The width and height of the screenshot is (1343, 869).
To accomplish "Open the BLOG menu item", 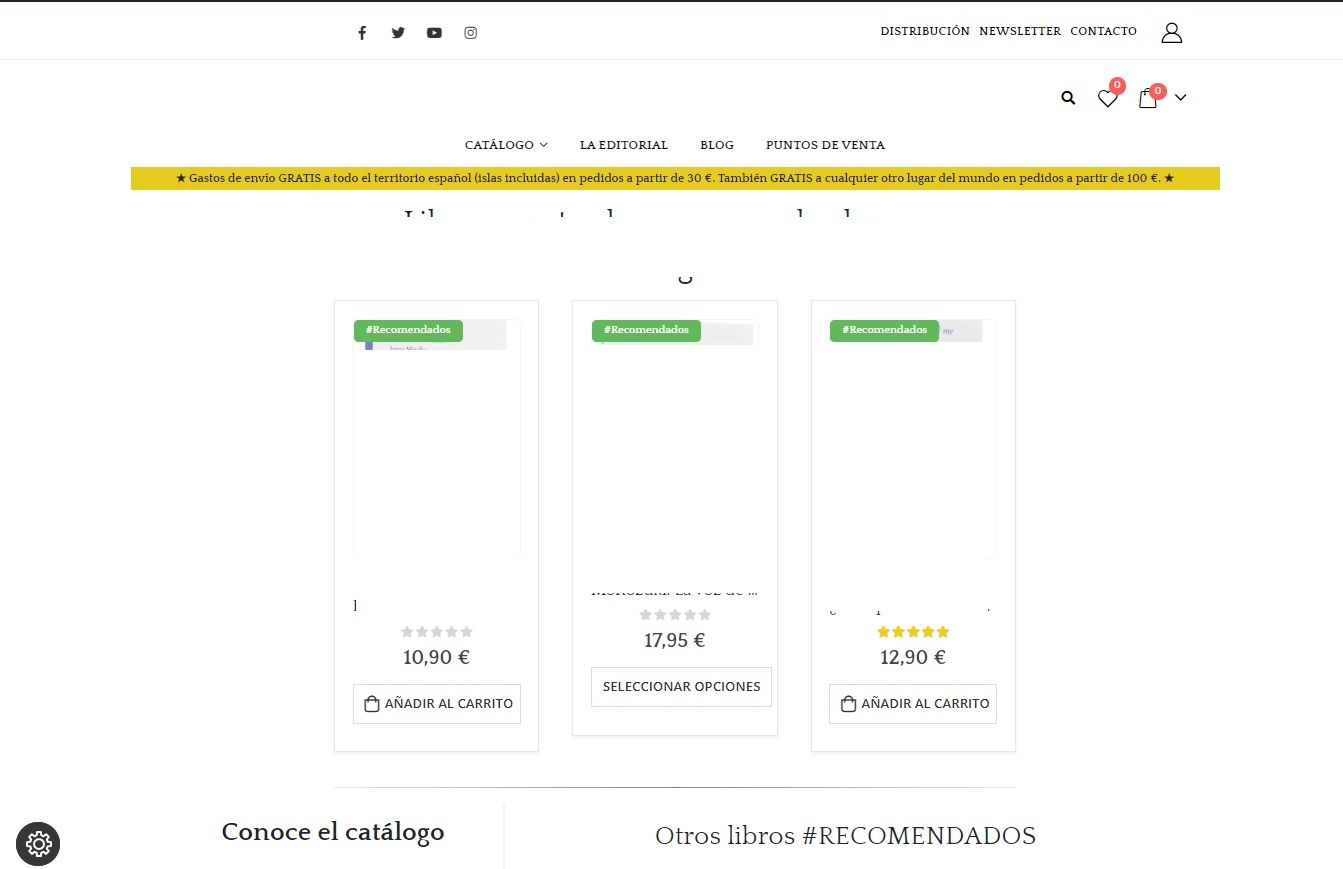I will (x=717, y=145).
